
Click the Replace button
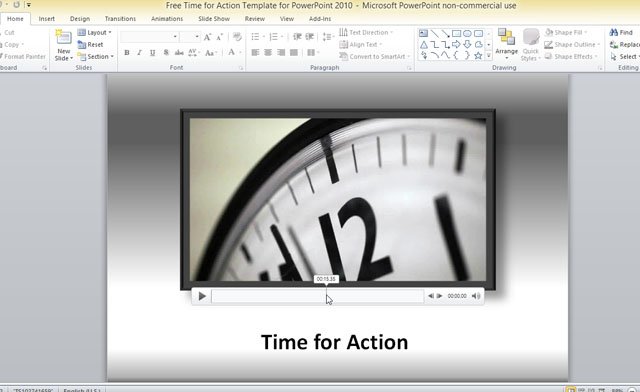pyautogui.click(x=624, y=45)
